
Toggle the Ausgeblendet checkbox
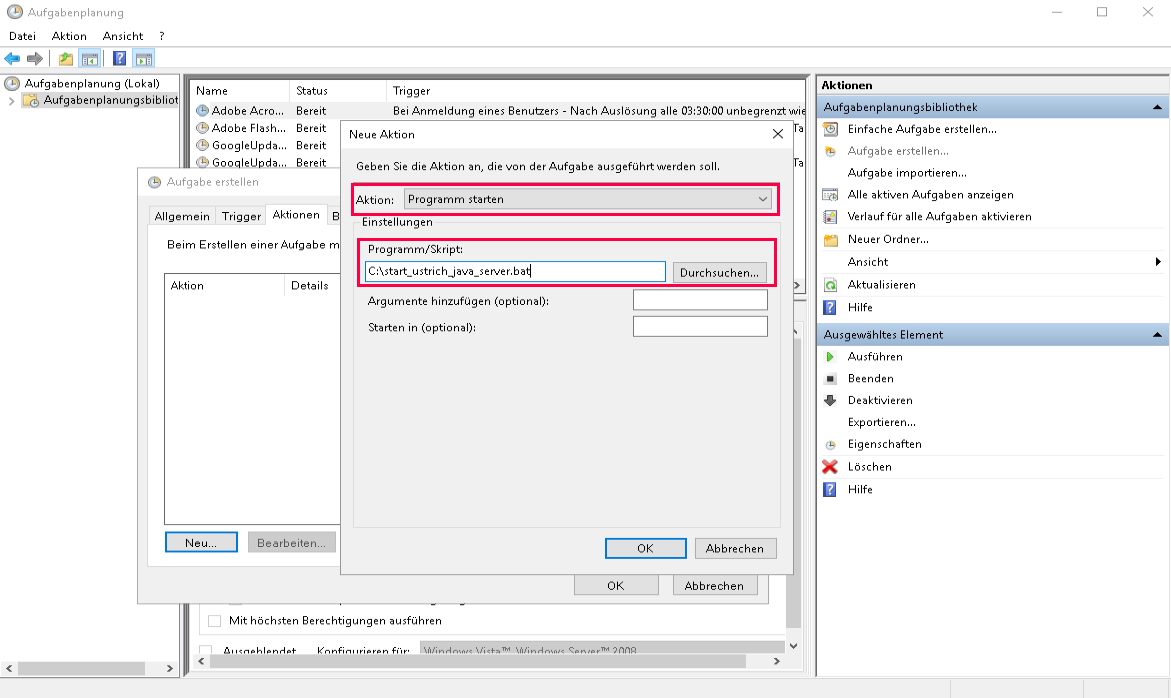(206, 651)
